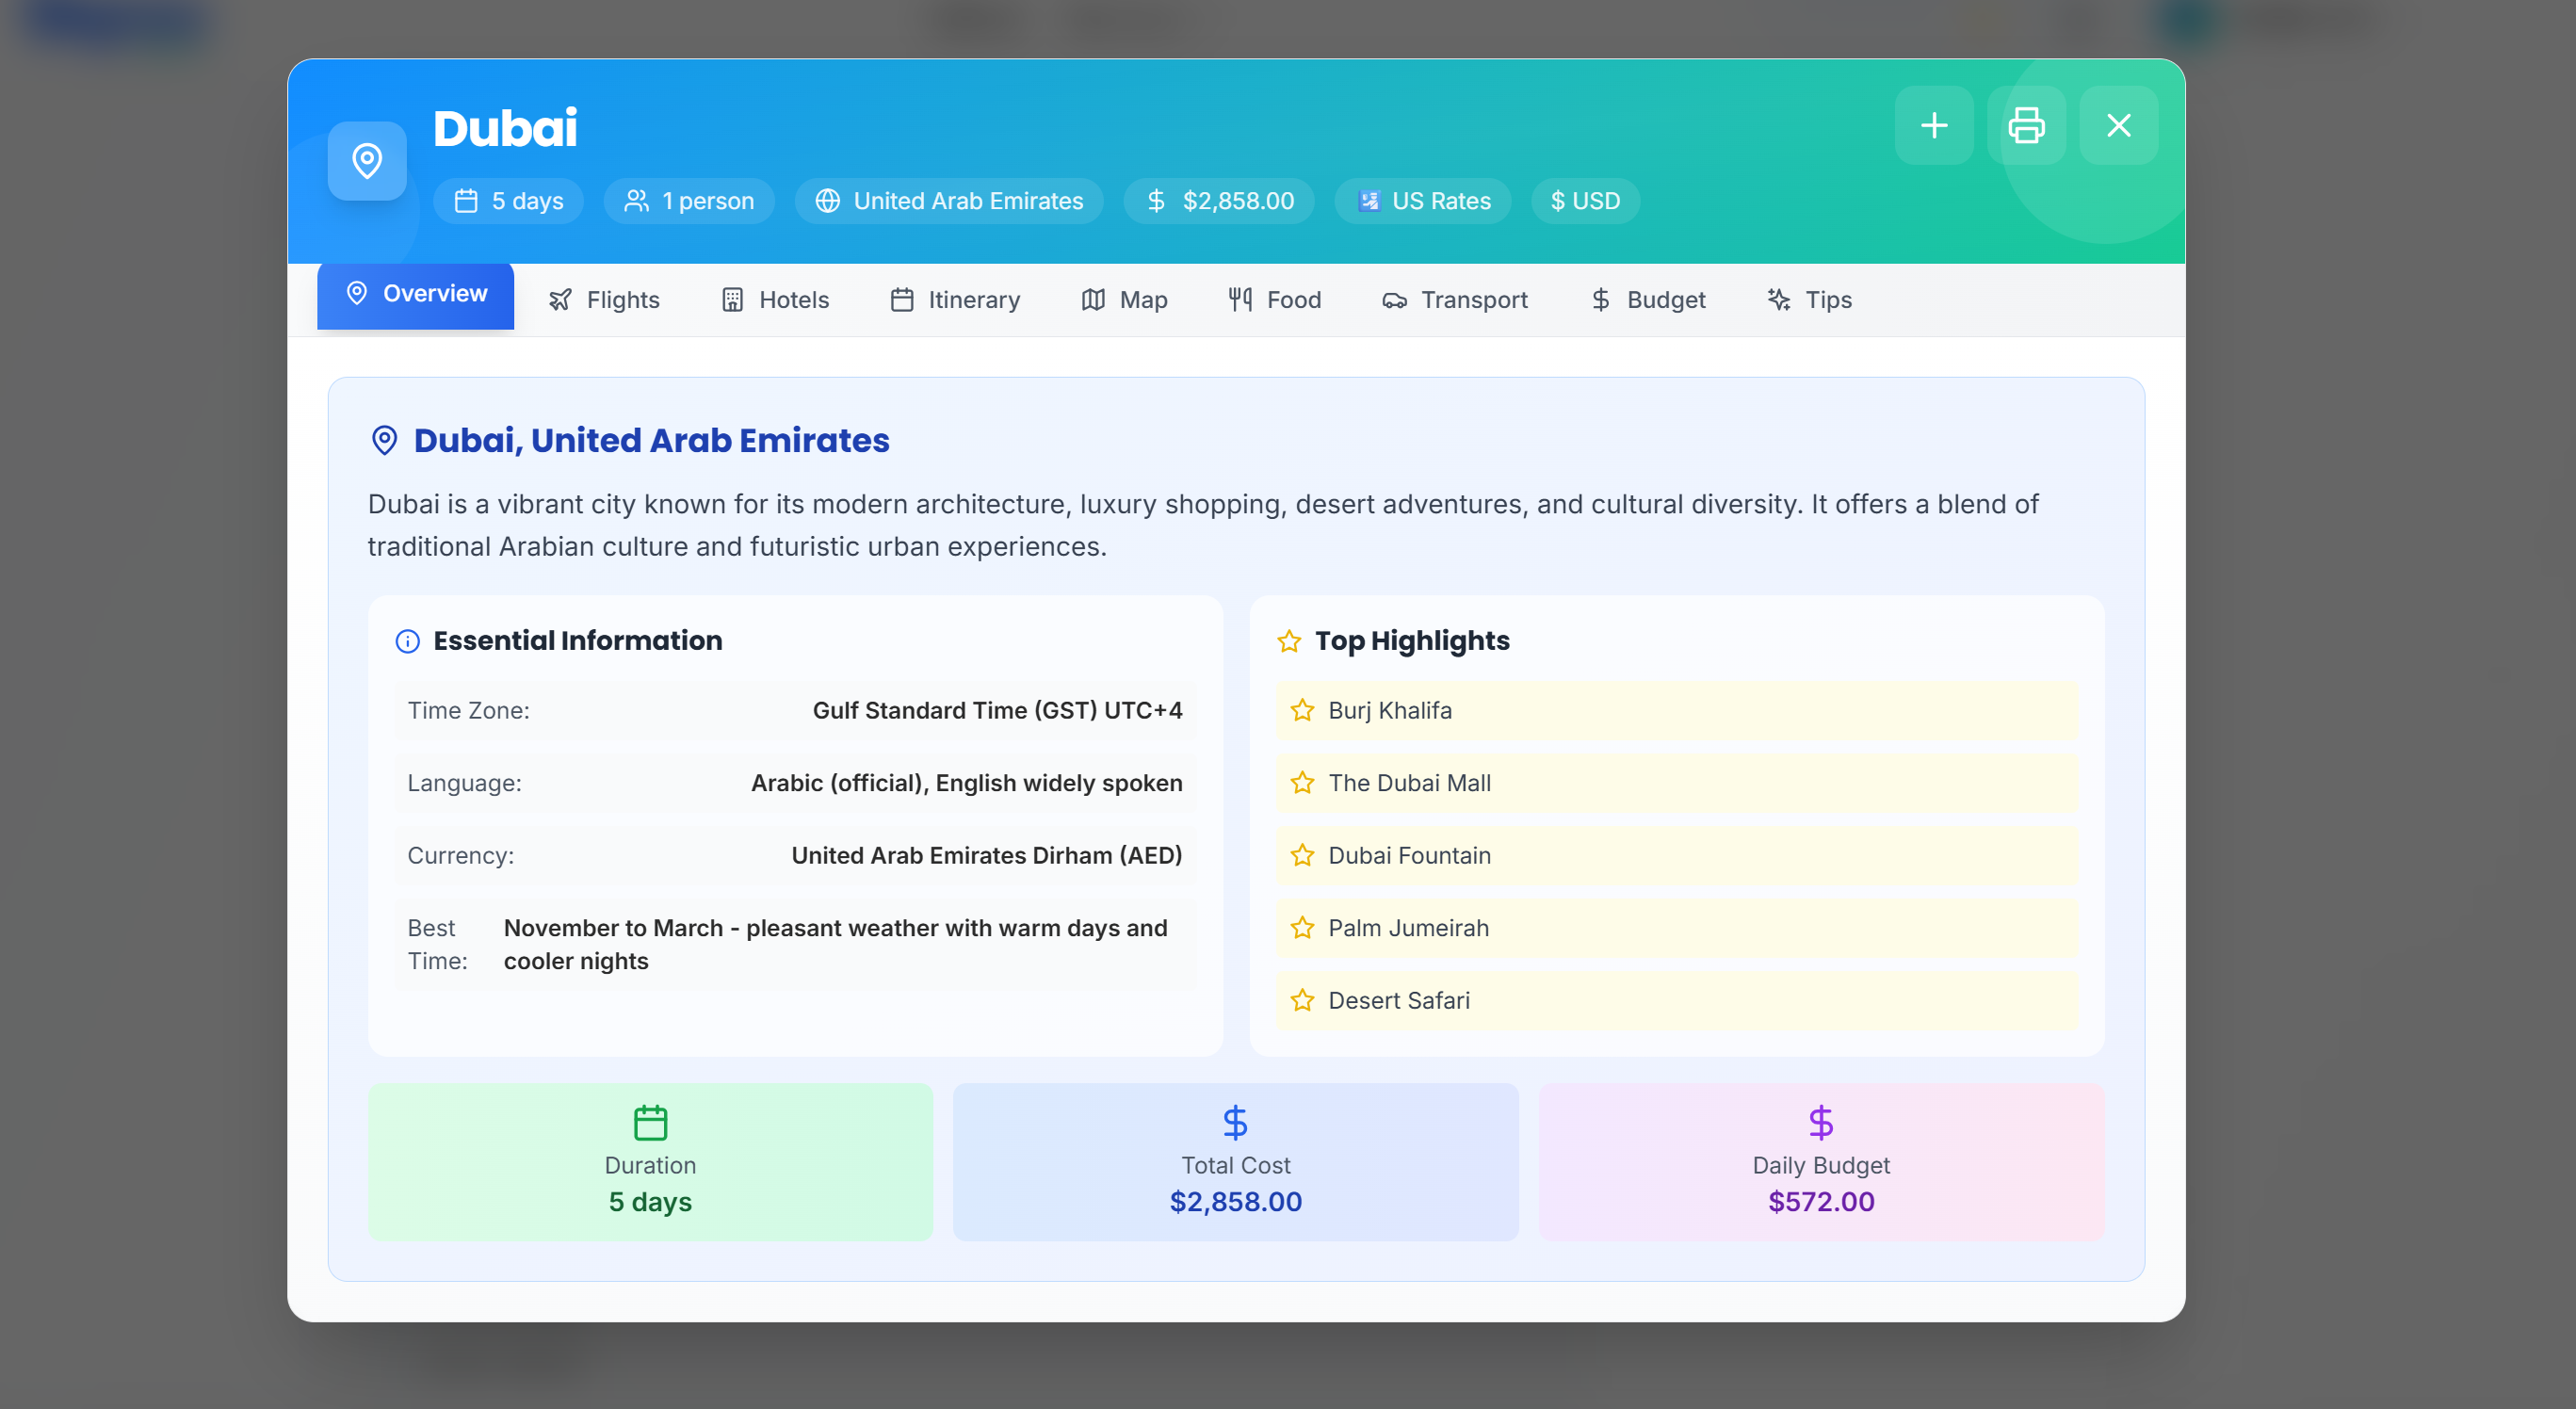Image resolution: width=2576 pixels, height=1409 pixels.
Task: Open the US Rates selector
Action: tap(1422, 200)
